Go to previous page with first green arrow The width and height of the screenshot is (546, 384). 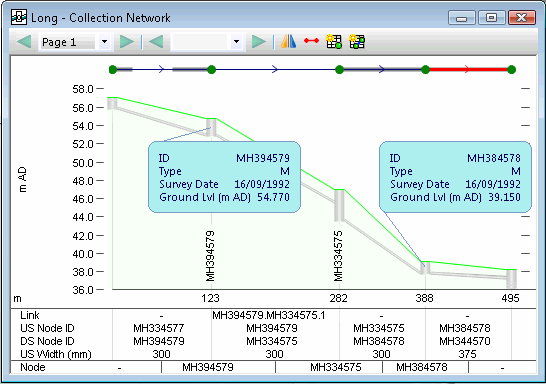click(x=24, y=42)
